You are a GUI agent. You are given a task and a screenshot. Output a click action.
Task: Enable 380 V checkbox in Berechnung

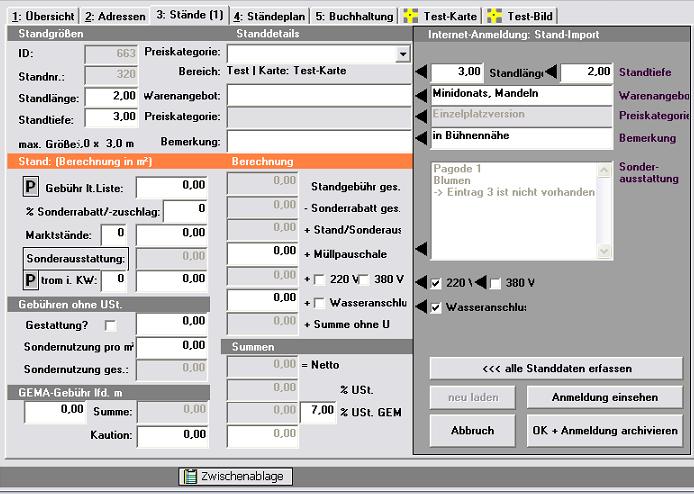point(364,280)
